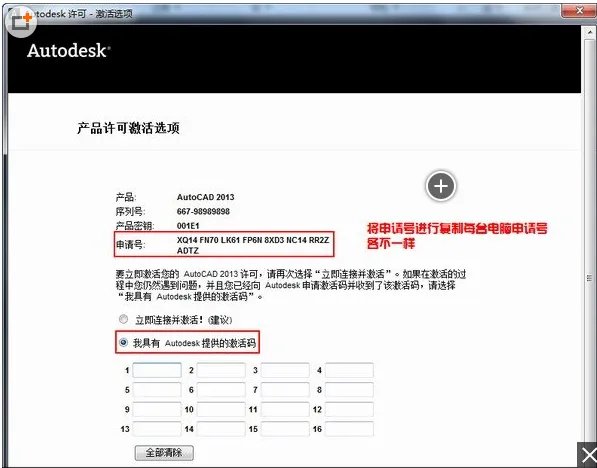Click the orange plus overlay icon at title bar
This screenshot has width=597, height=468.
pyautogui.click(x=21, y=21)
